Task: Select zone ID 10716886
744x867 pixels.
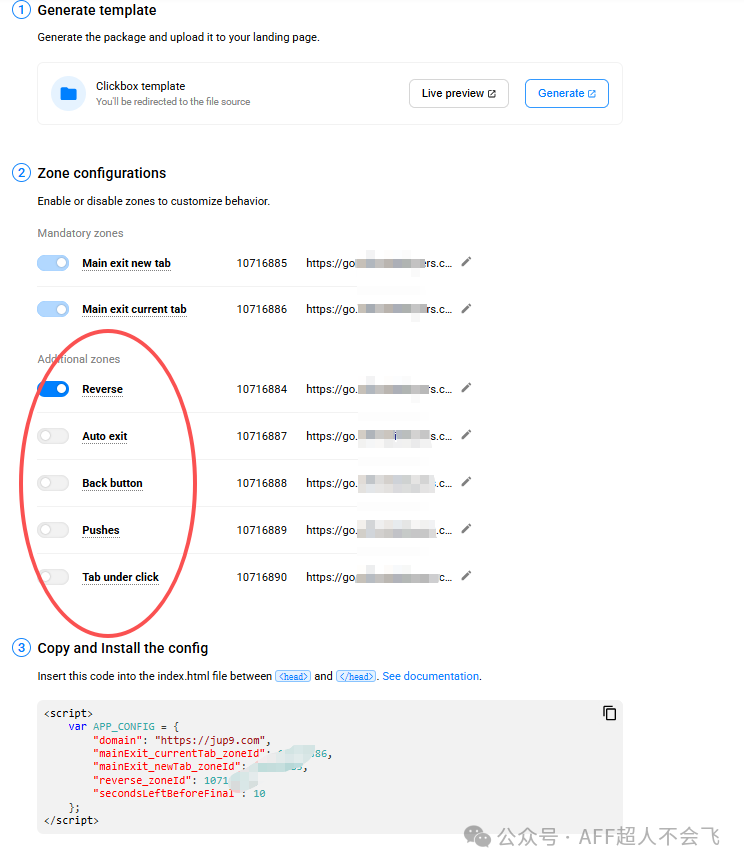Action: point(262,309)
